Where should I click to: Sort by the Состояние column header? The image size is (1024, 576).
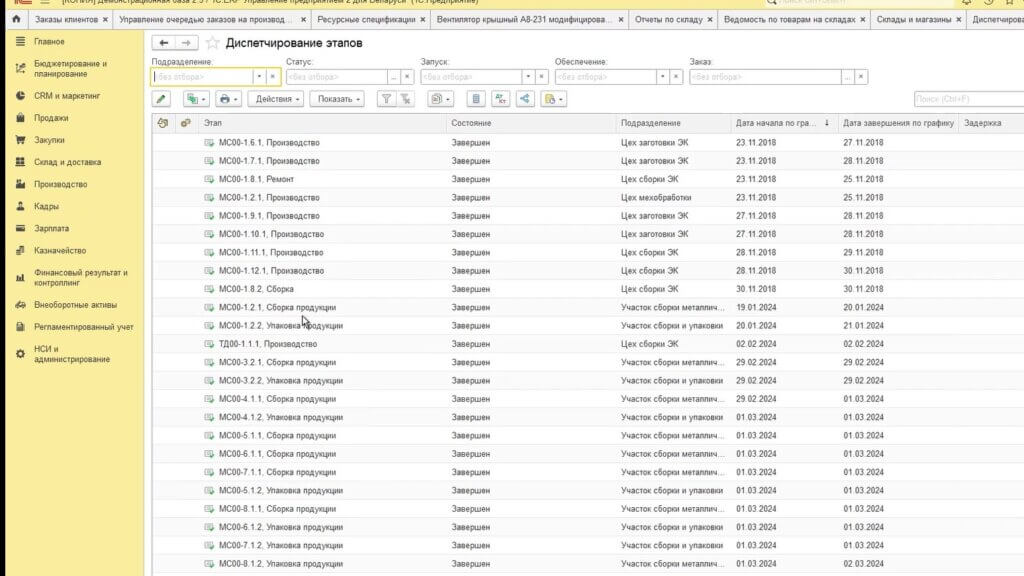tap(530, 123)
